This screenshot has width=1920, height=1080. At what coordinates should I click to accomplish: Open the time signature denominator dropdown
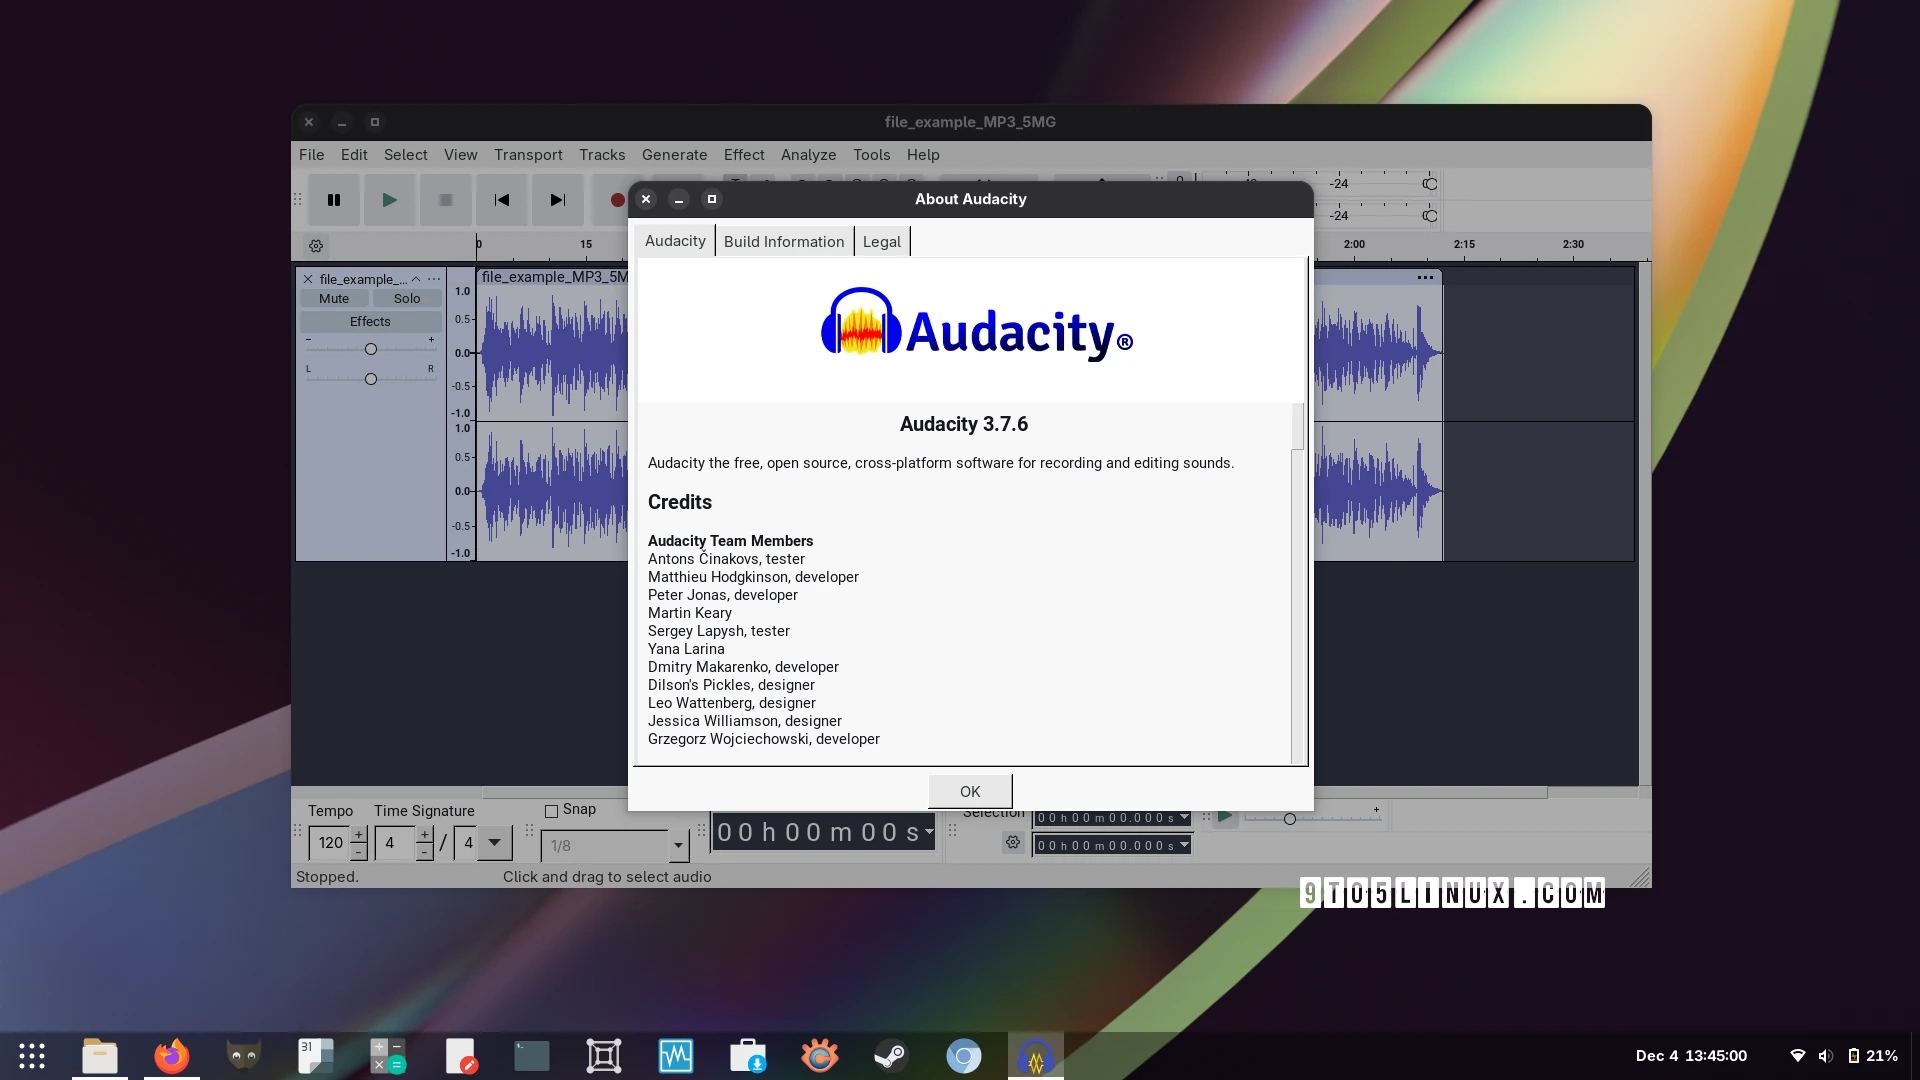click(494, 843)
